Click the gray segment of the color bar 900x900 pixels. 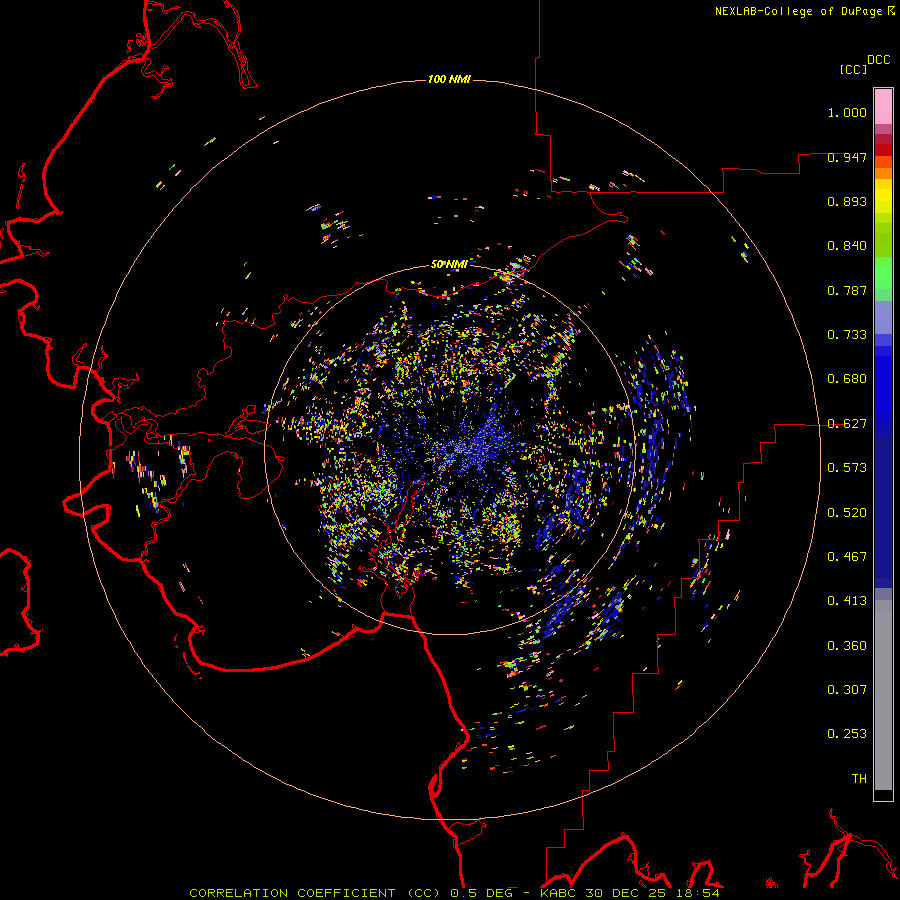[x=883, y=695]
